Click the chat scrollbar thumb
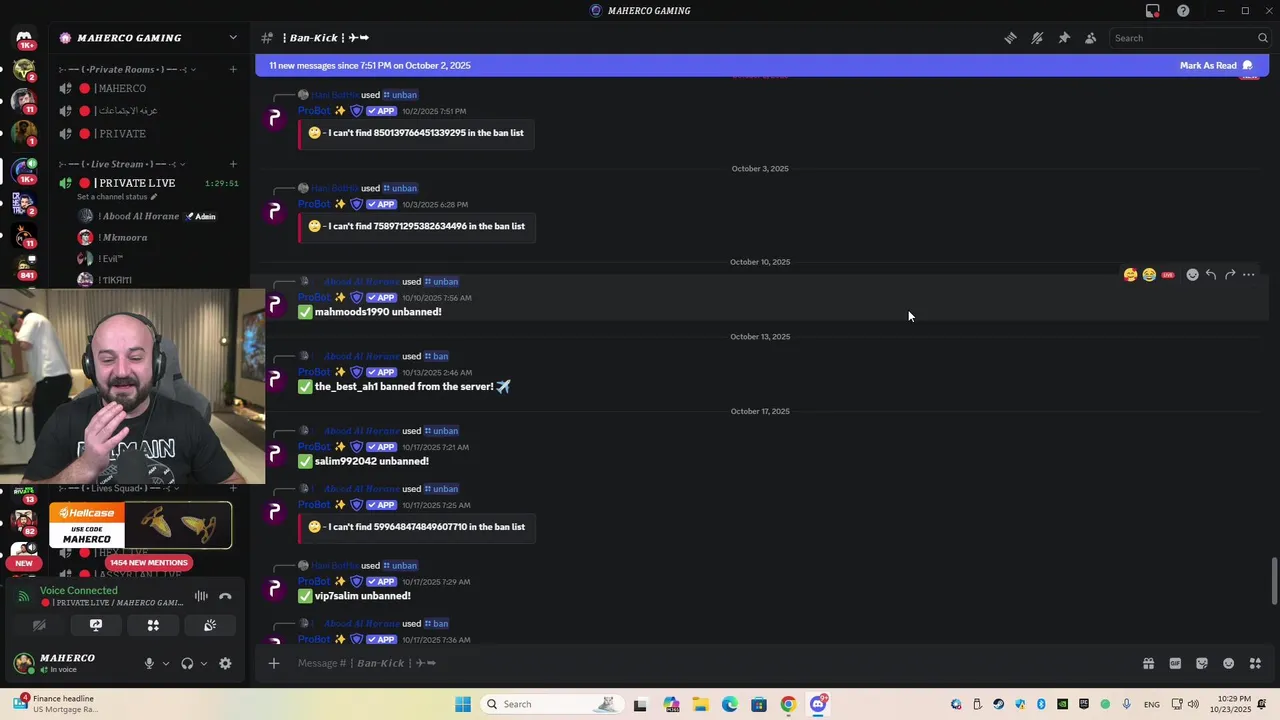Screen dimensions: 1280x720 click(x=1274, y=581)
